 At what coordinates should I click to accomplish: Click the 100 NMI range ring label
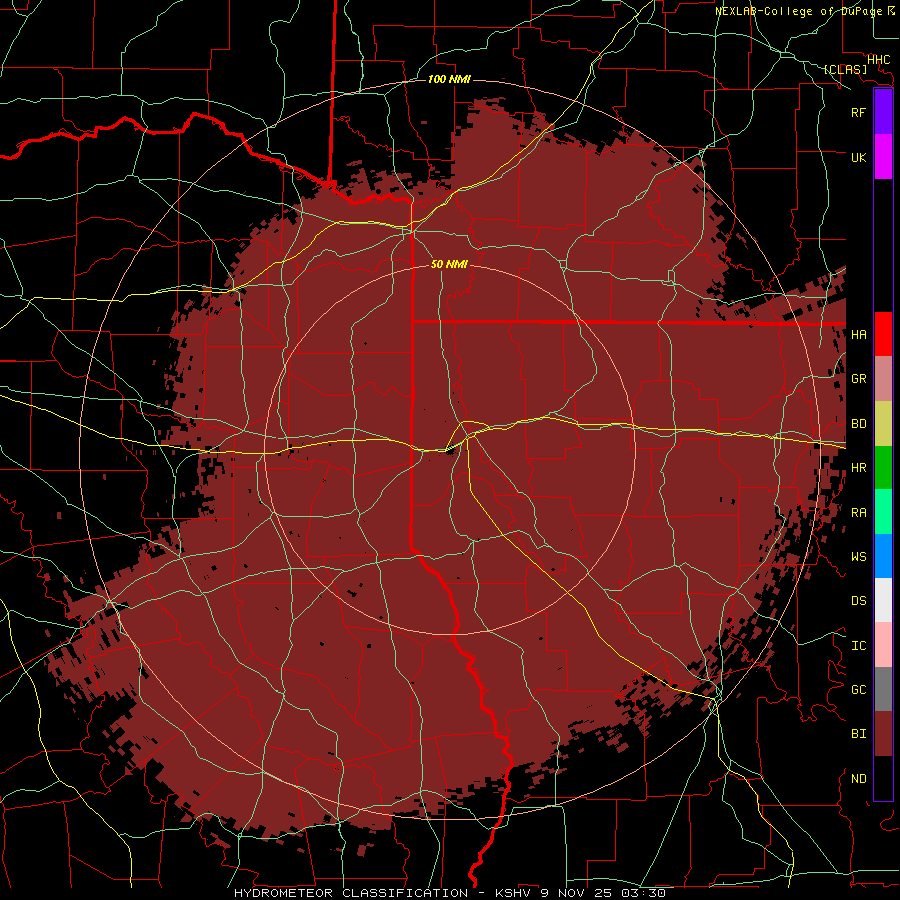coord(449,79)
